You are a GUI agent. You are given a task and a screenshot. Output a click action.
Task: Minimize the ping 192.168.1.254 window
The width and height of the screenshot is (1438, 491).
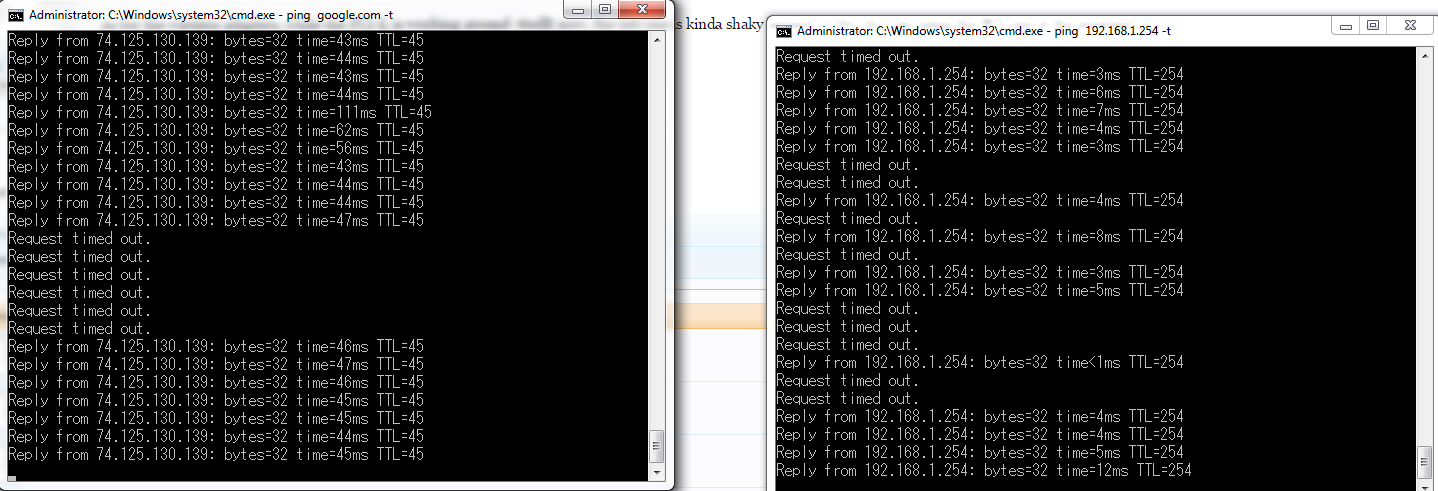pos(1346,26)
